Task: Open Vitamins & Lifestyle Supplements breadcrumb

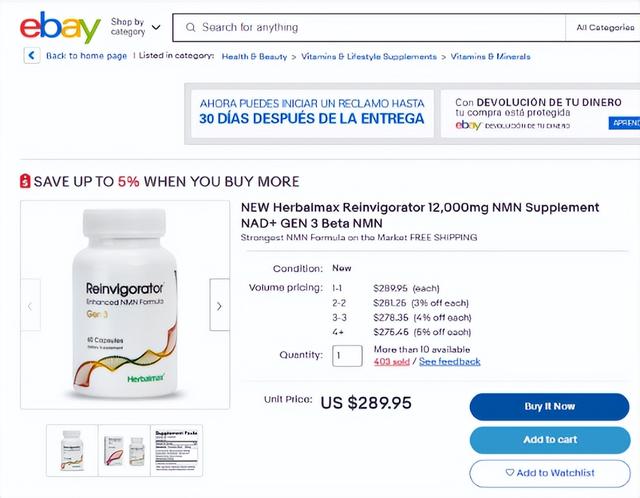Action: click(x=369, y=56)
